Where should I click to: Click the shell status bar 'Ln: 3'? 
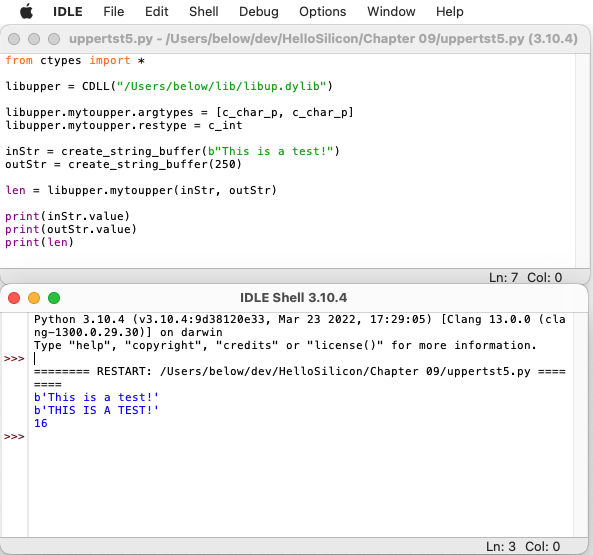[x=501, y=546]
